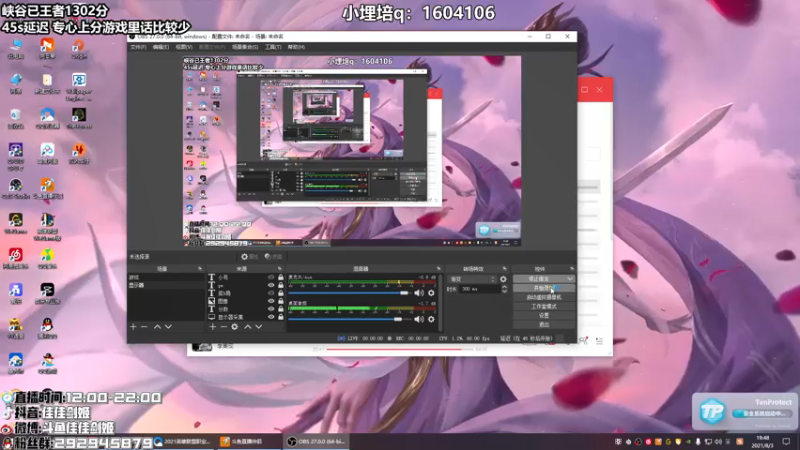Toggle lock on the 分数 text source
The image size is (800, 450).
point(281,309)
